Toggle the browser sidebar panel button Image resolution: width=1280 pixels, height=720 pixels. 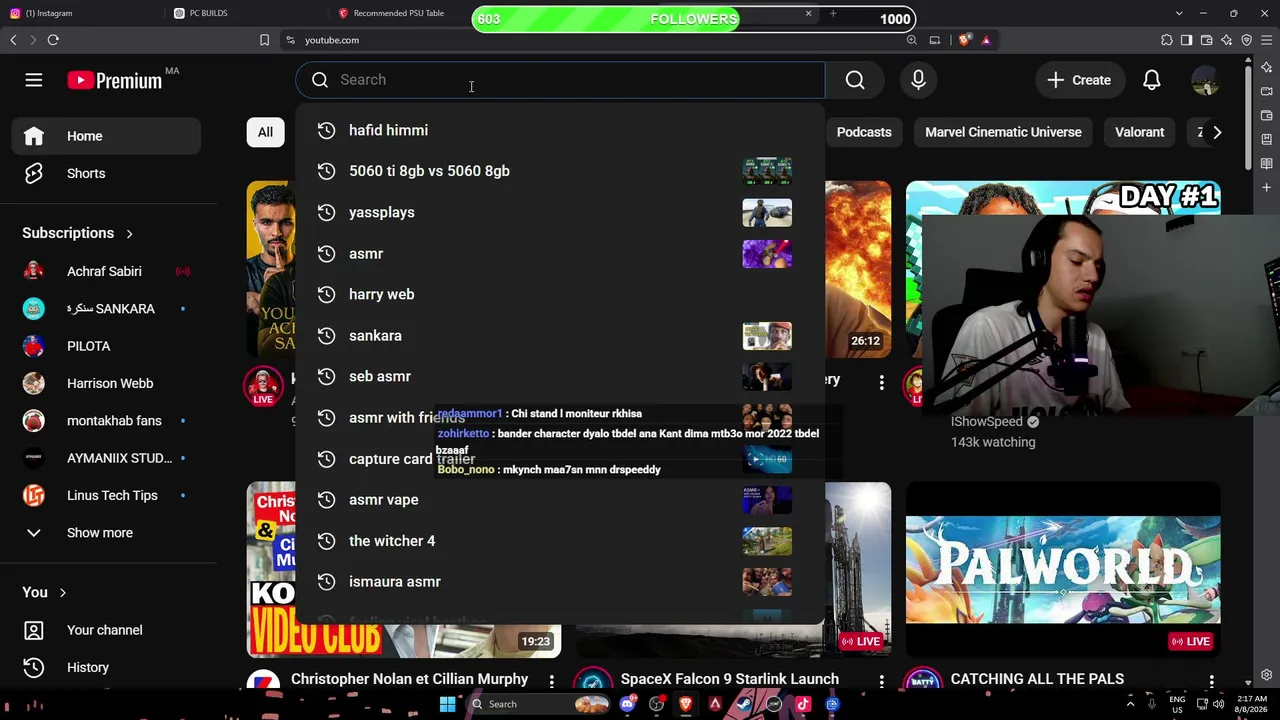tap(1187, 40)
